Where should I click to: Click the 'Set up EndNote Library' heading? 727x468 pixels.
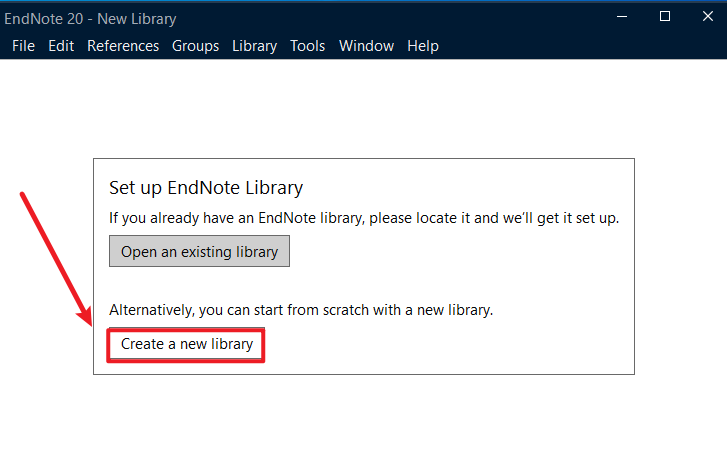pyautogui.click(x=206, y=188)
